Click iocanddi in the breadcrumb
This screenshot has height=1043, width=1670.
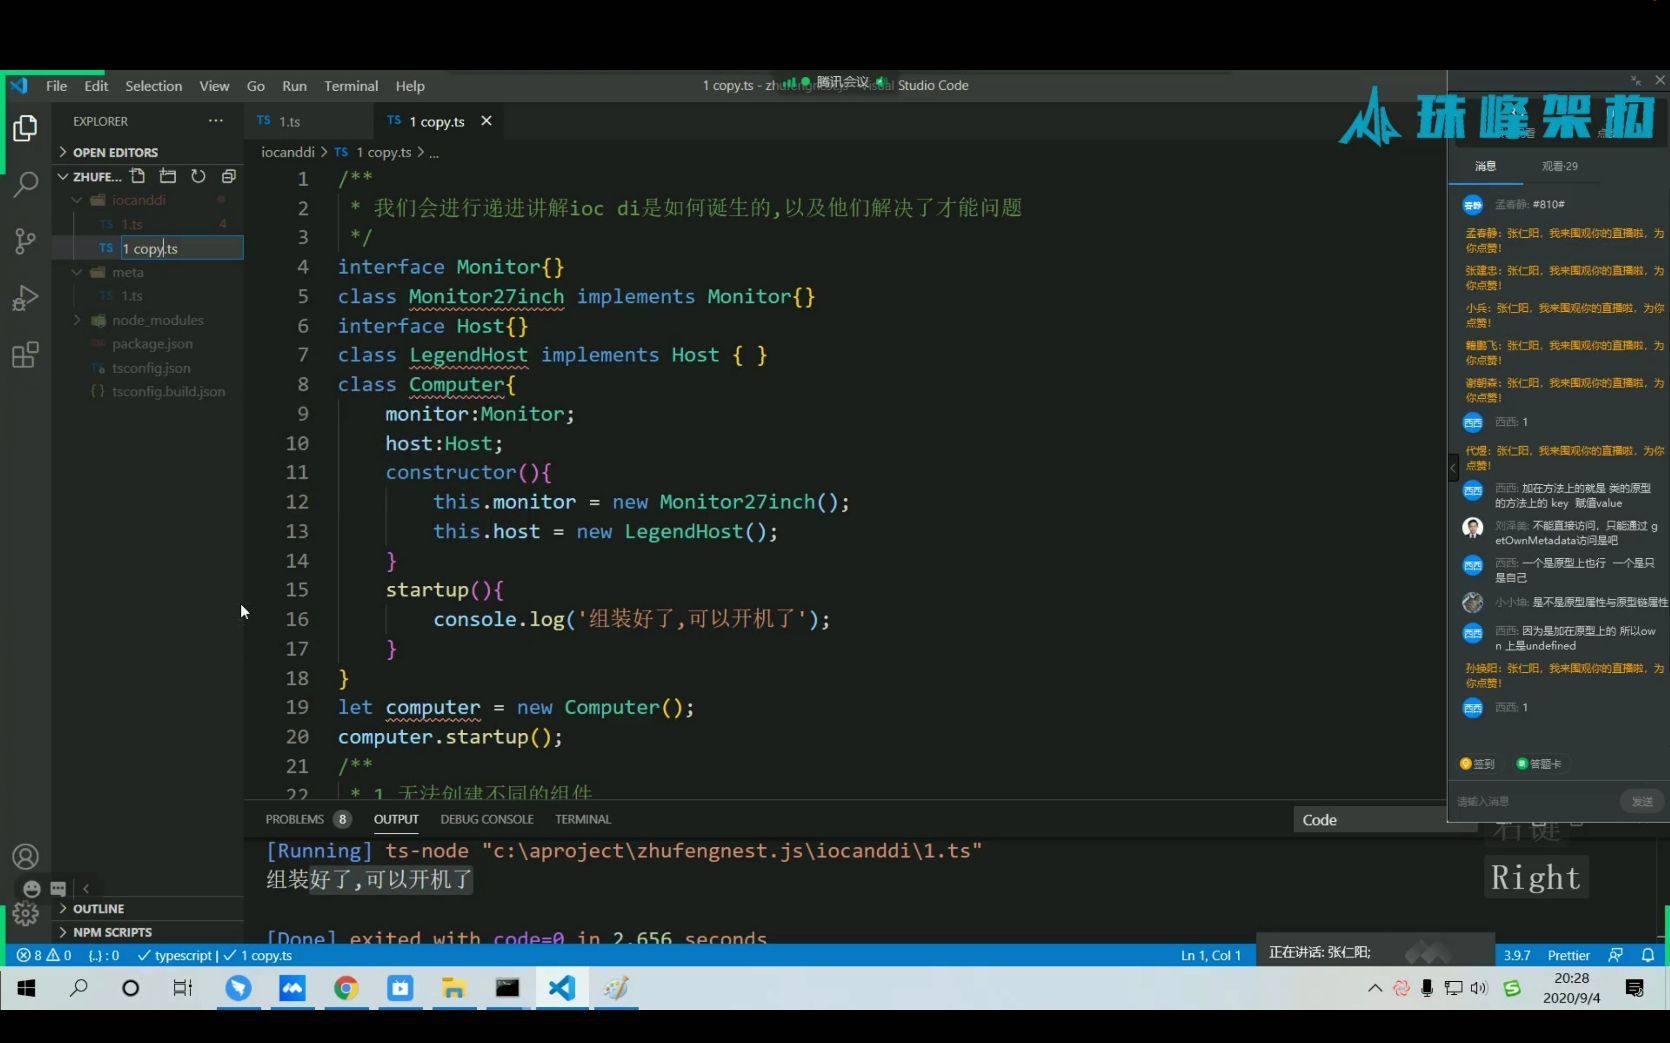288,152
